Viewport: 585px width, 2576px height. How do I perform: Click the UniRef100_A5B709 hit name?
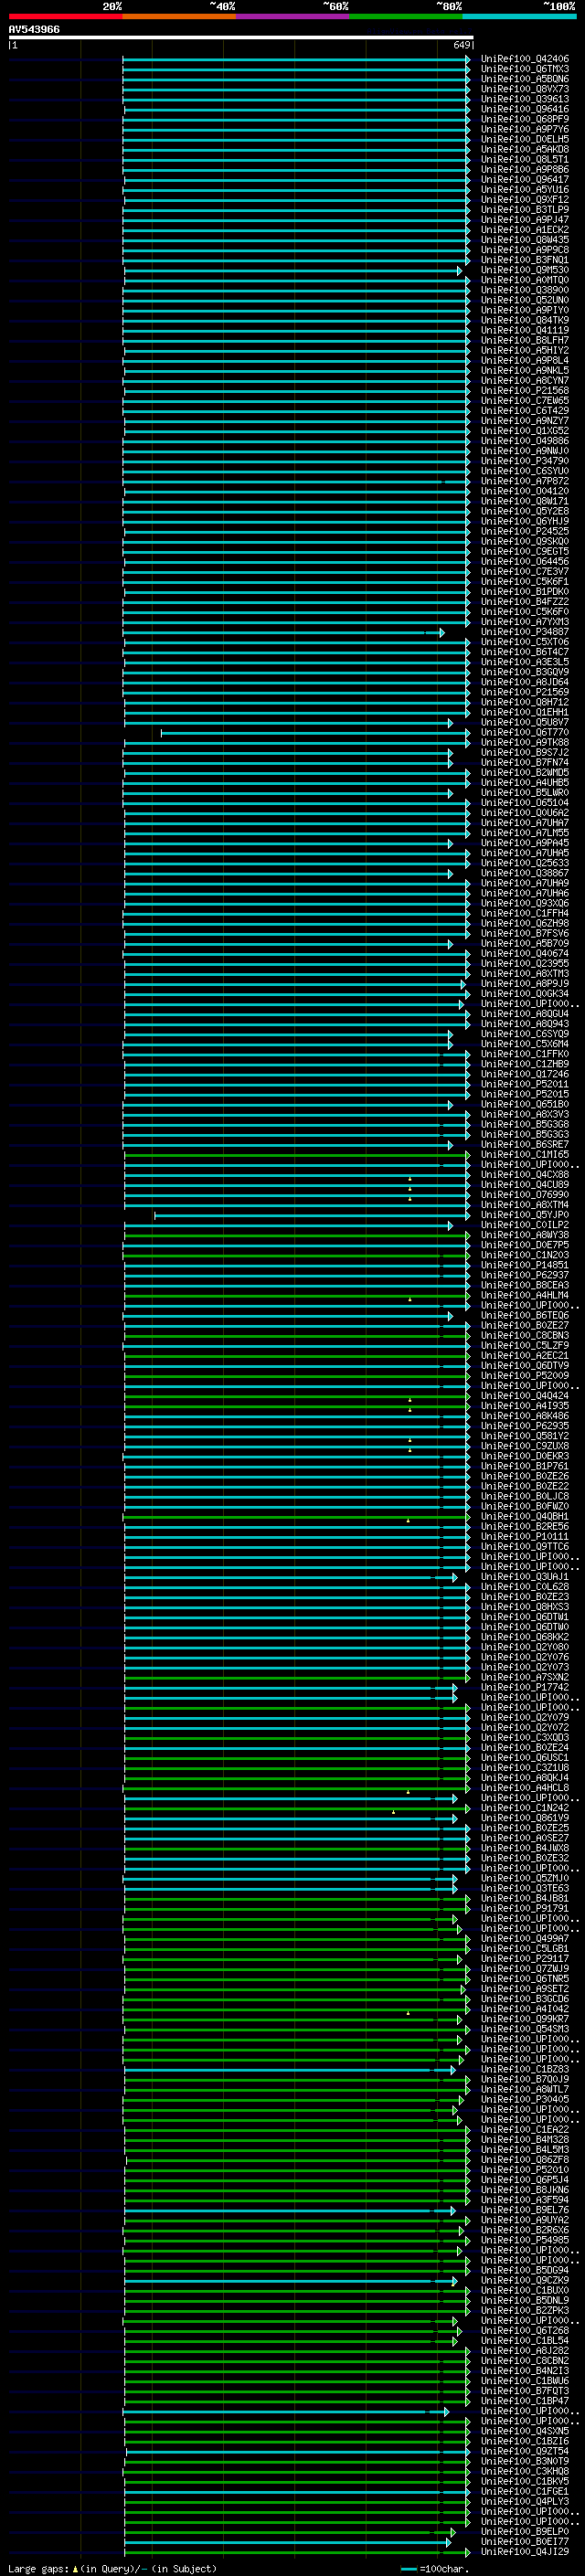[x=525, y=944]
